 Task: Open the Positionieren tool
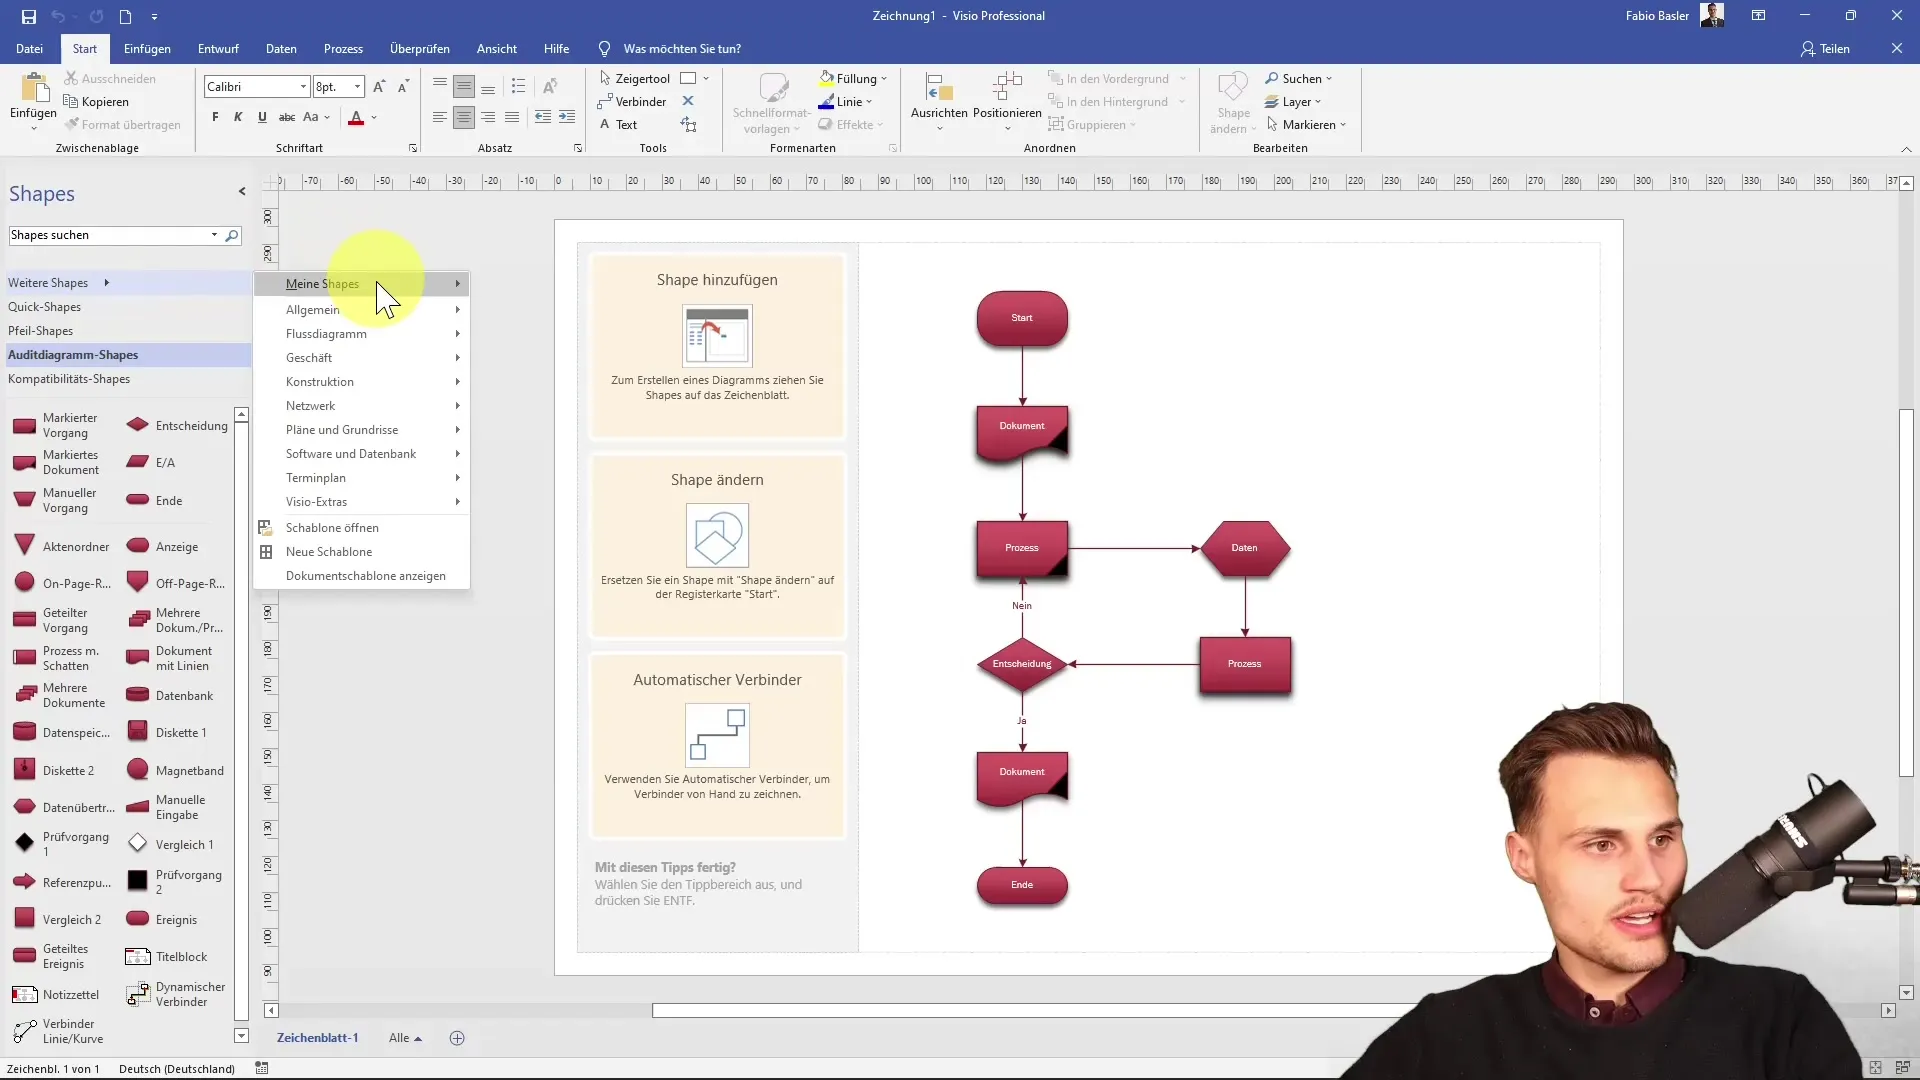[1007, 100]
